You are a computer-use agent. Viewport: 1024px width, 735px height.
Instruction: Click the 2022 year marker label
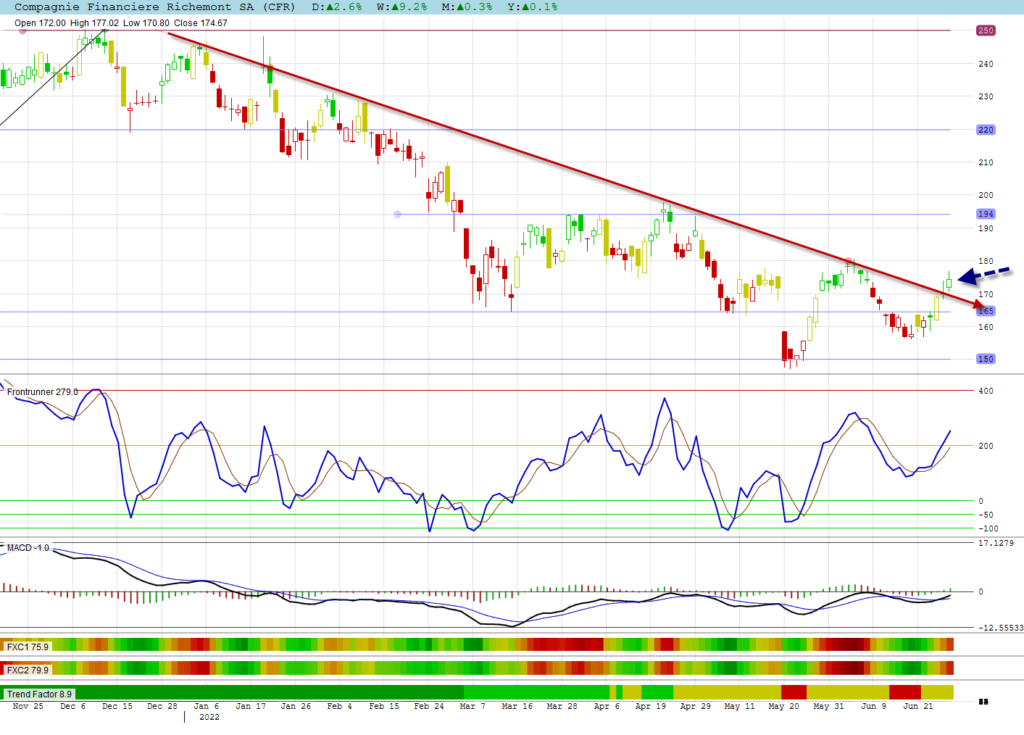(209, 717)
